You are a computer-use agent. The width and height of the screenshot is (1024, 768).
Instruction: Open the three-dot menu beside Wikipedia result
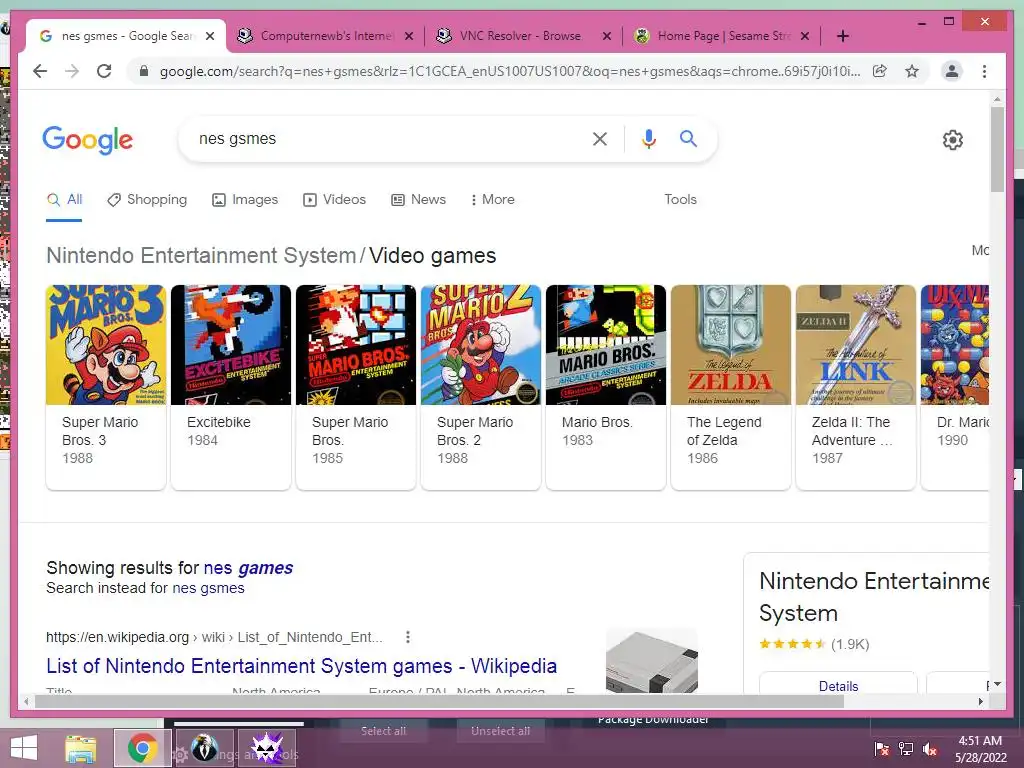408,637
